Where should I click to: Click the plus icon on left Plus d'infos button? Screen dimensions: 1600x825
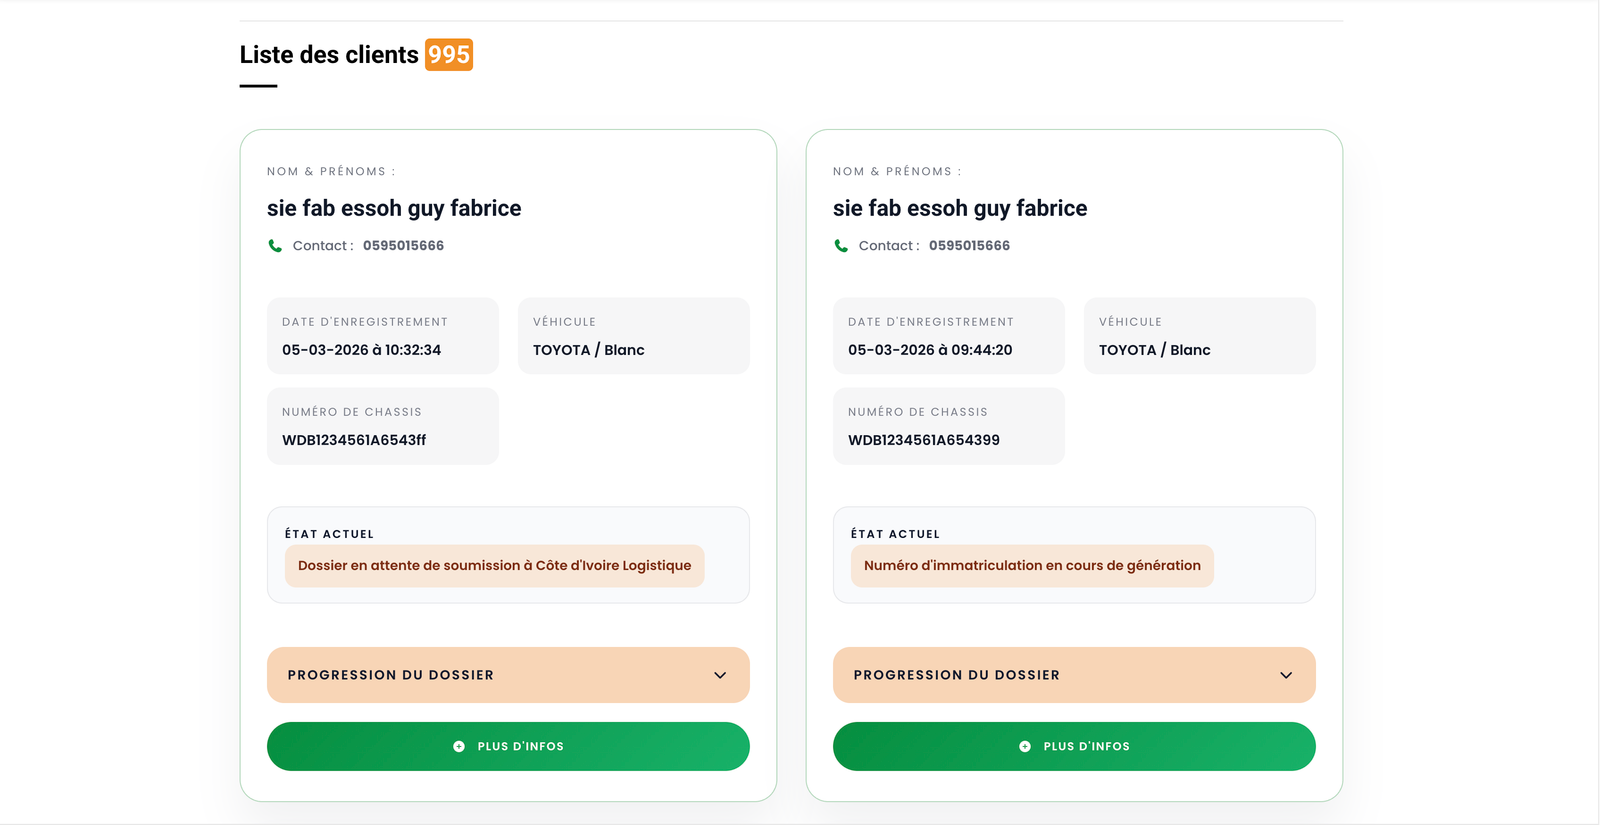[459, 747]
